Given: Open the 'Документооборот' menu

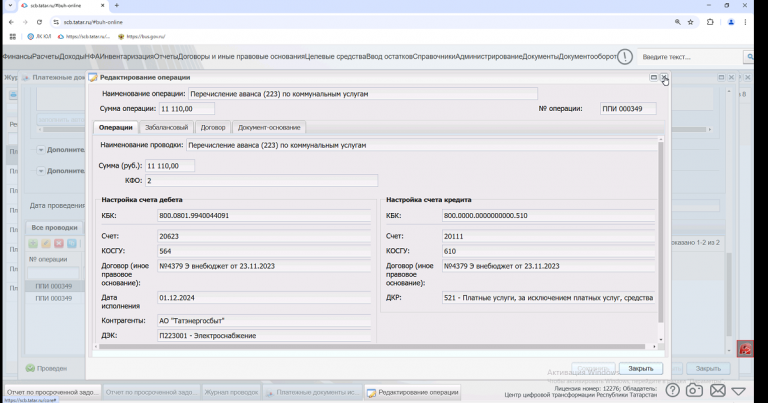Looking at the screenshot, I should click(x=587, y=57).
